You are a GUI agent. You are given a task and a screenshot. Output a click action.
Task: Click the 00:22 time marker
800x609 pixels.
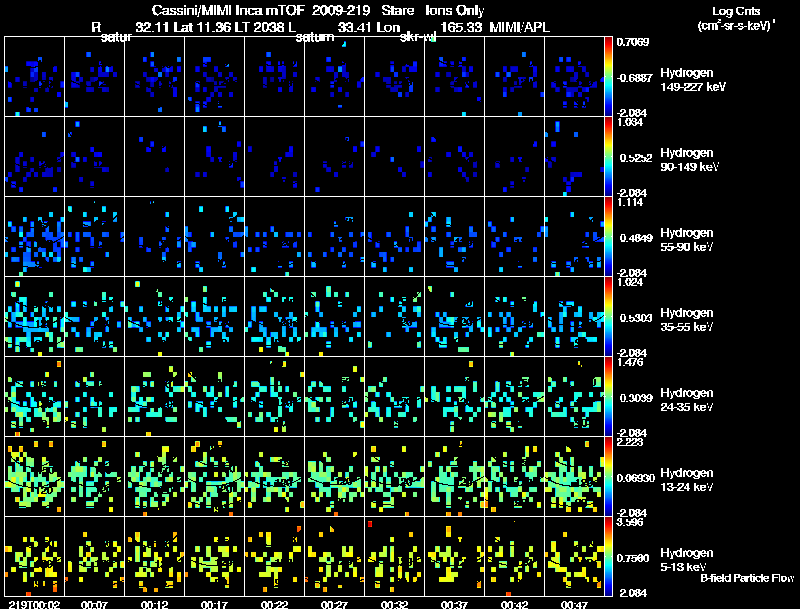pos(274,604)
